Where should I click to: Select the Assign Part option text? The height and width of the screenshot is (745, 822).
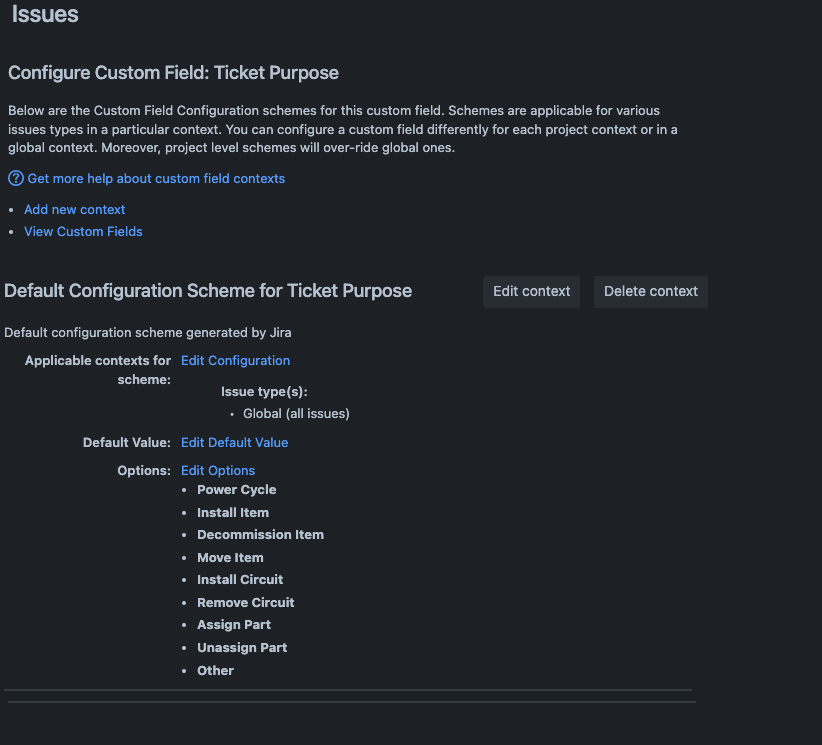[x=234, y=624]
